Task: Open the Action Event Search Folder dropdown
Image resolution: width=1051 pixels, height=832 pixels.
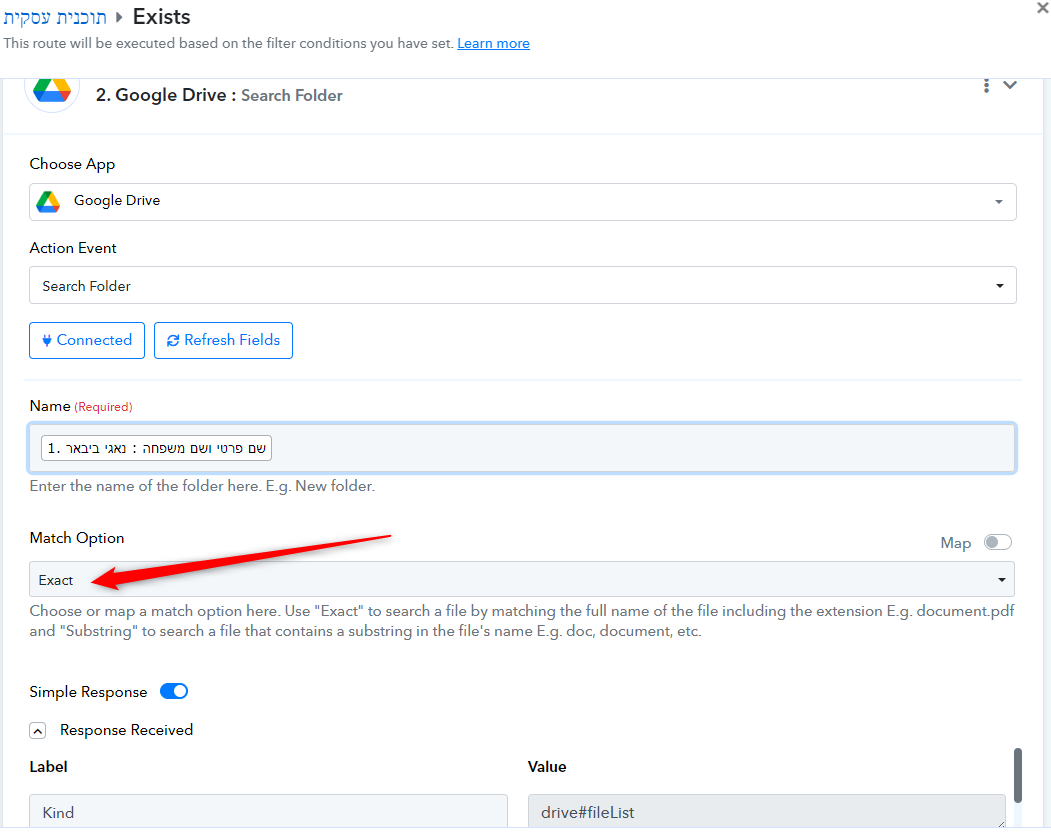Action: [x=523, y=286]
